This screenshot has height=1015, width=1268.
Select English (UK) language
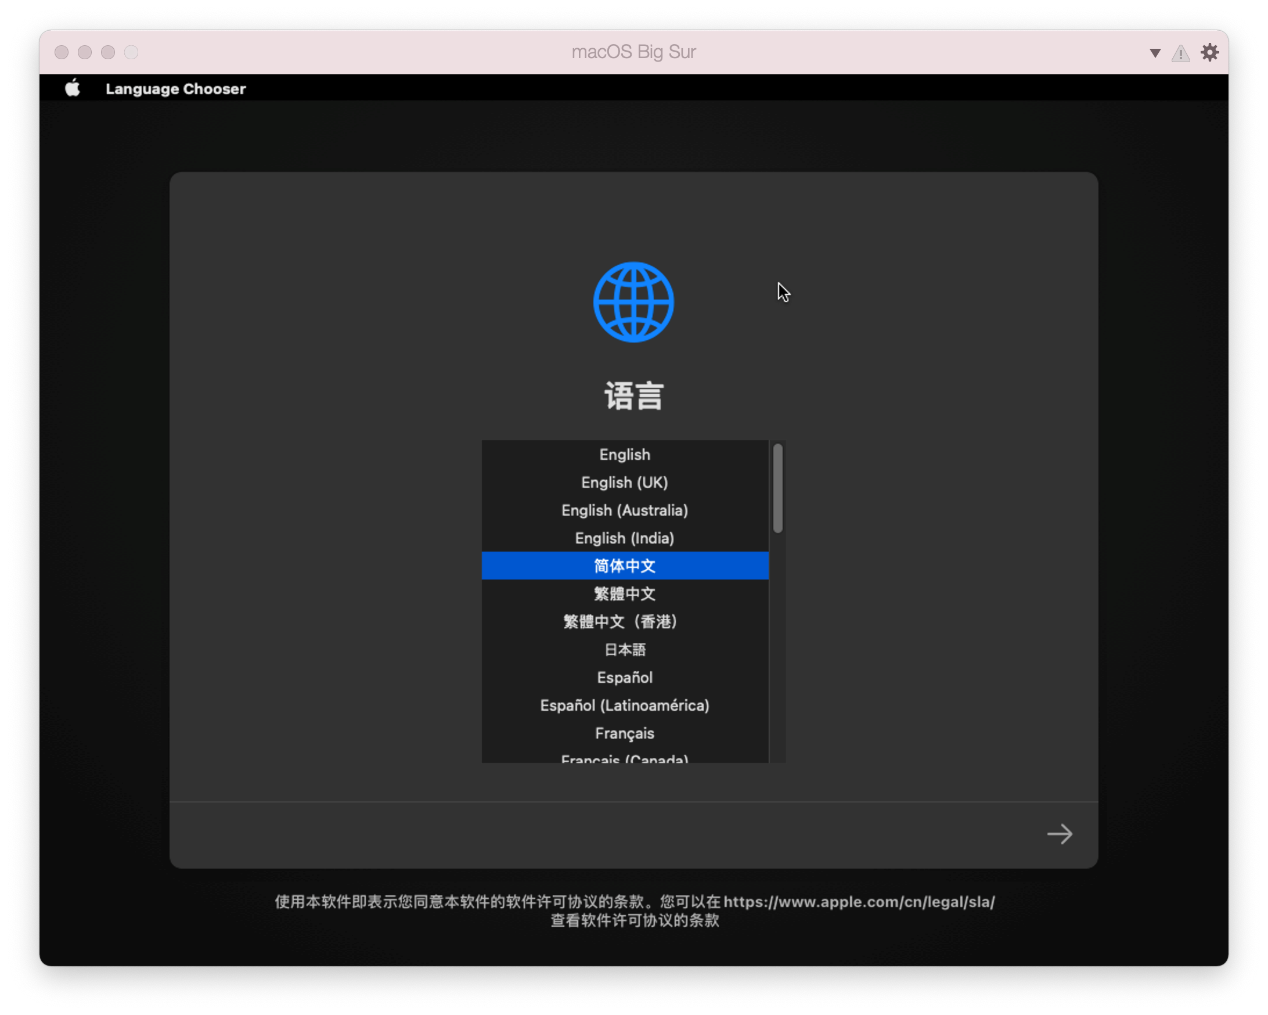coord(625,482)
